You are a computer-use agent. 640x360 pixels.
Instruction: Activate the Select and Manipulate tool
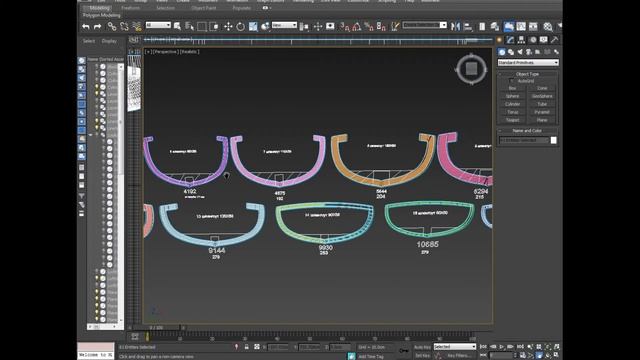click(318, 27)
